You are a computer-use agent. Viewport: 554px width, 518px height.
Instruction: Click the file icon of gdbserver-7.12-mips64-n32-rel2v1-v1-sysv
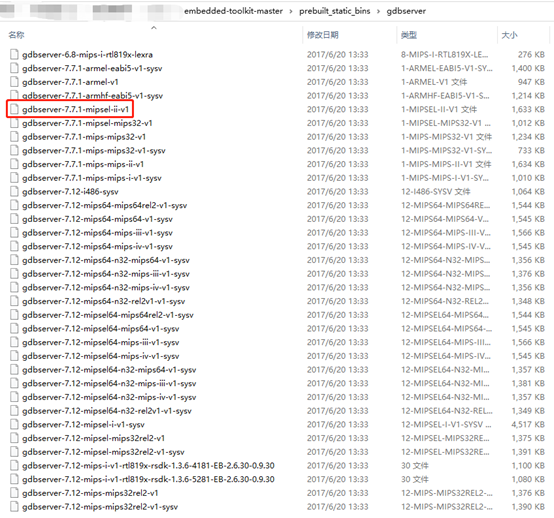click(14, 301)
